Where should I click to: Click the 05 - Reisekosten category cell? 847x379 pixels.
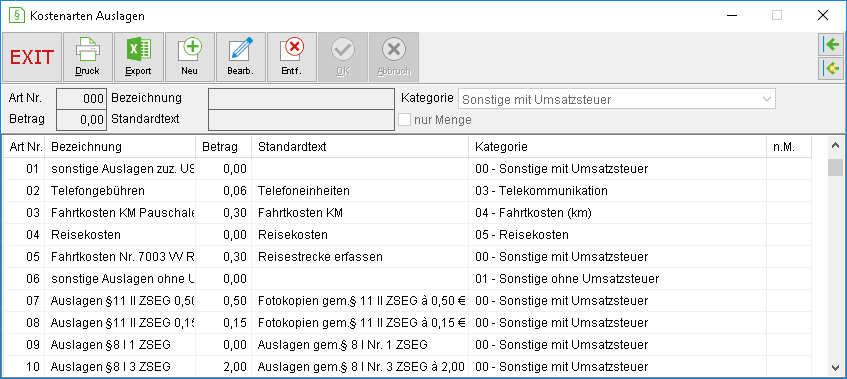pyautogui.click(x=618, y=235)
